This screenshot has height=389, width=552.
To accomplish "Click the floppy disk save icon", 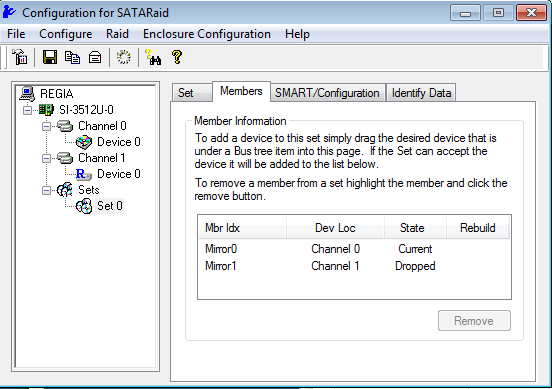I will [x=50, y=57].
